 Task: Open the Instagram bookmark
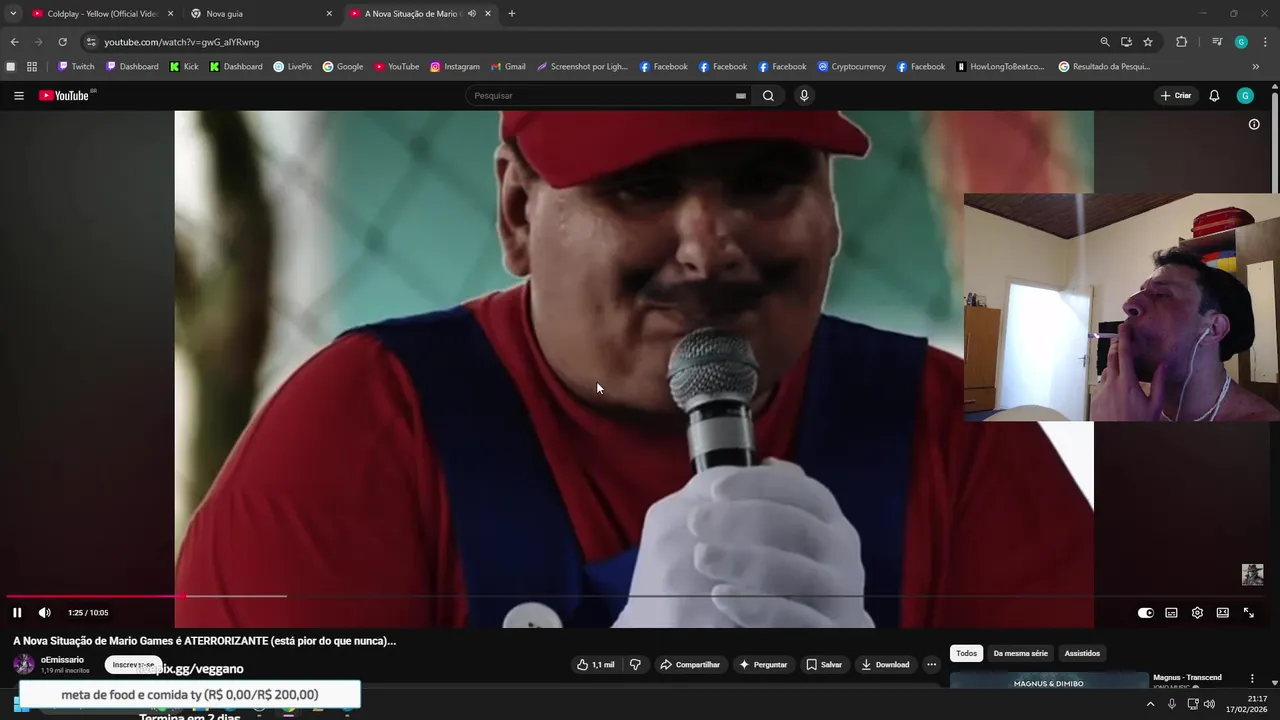(455, 67)
